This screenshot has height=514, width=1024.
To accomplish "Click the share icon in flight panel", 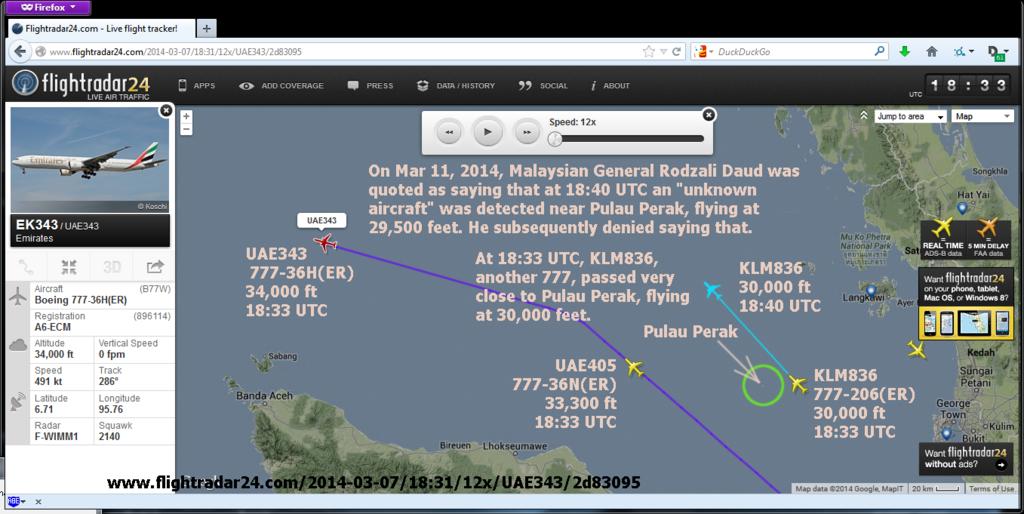I will [x=155, y=266].
